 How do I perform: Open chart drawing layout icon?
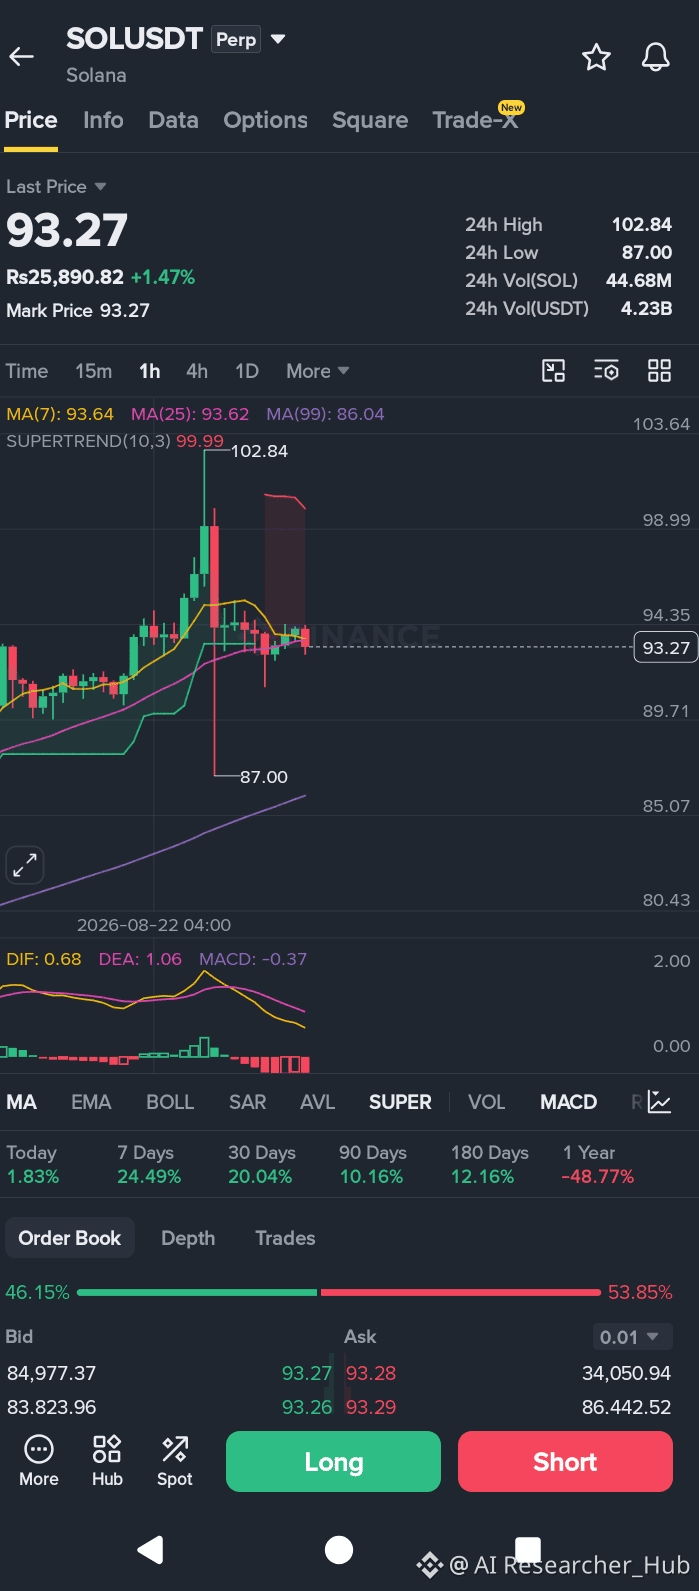click(x=553, y=371)
